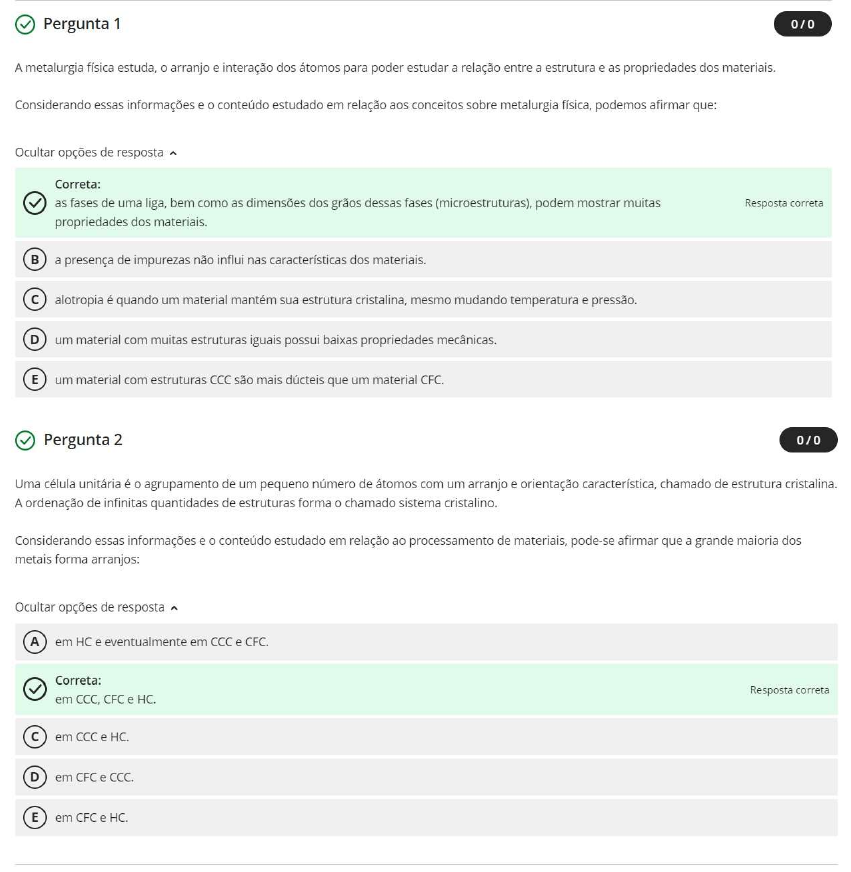Click the checkmark icon on Pergunta 1's correct answer
This screenshot has height=872, width=851.
(34, 203)
